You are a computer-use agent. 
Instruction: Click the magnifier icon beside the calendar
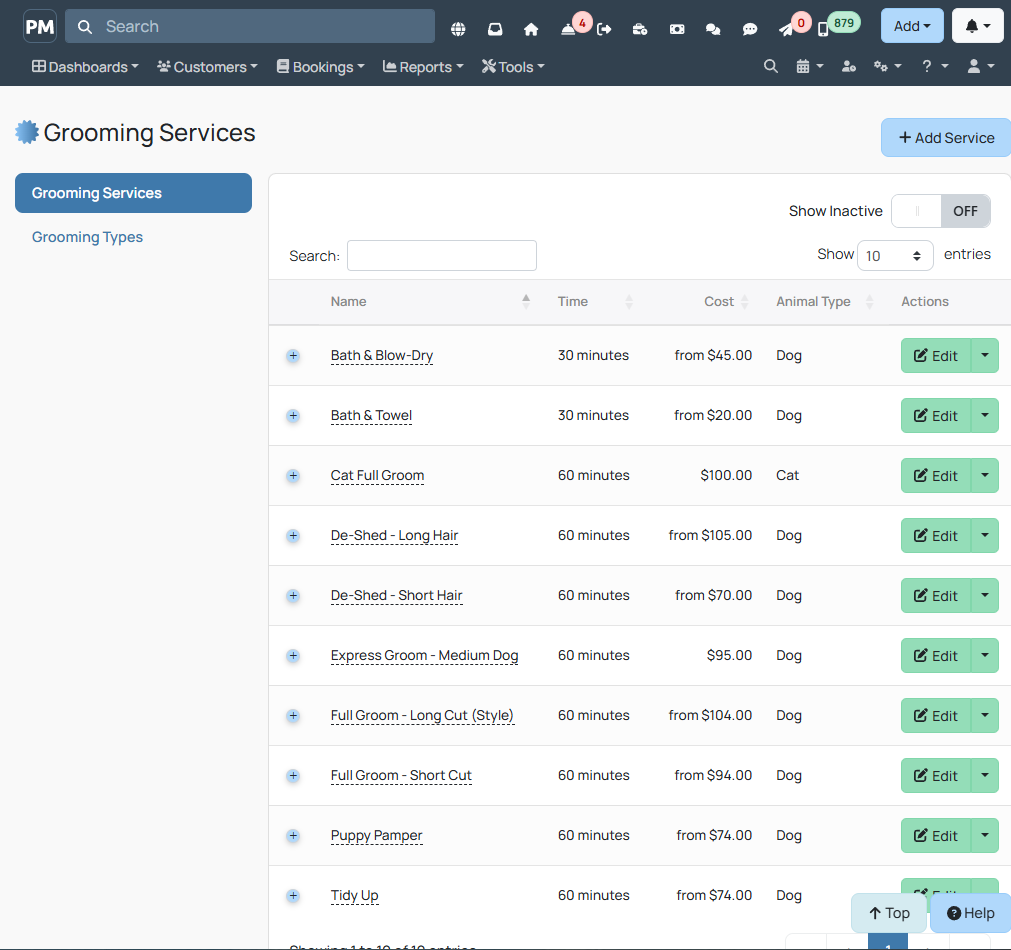click(x=771, y=66)
